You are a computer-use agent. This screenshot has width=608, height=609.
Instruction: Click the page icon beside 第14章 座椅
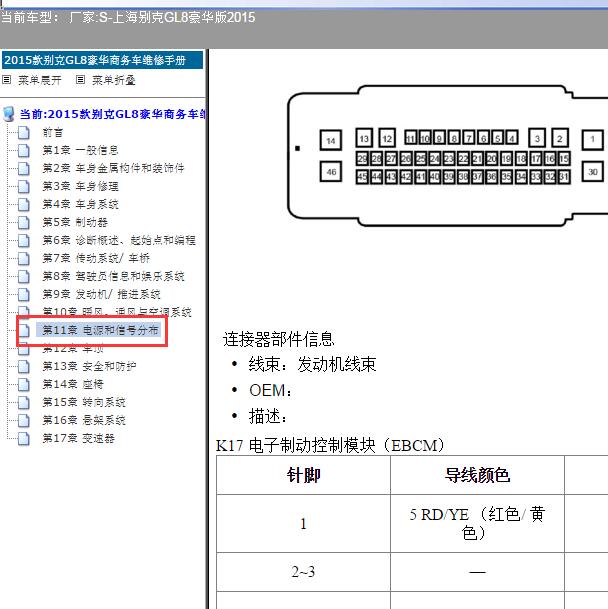pyautogui.click(x=24, y=385)
